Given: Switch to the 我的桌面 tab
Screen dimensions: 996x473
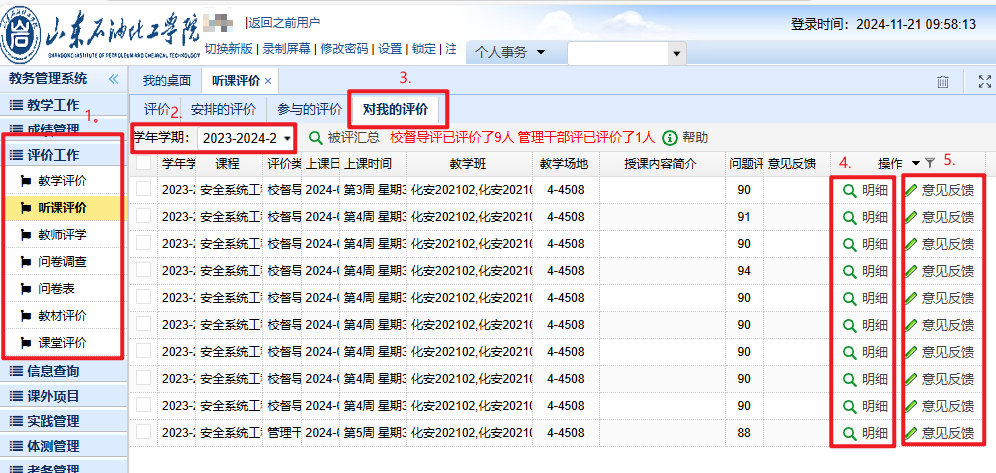Looking at the screenshot, I should (166, 80).
